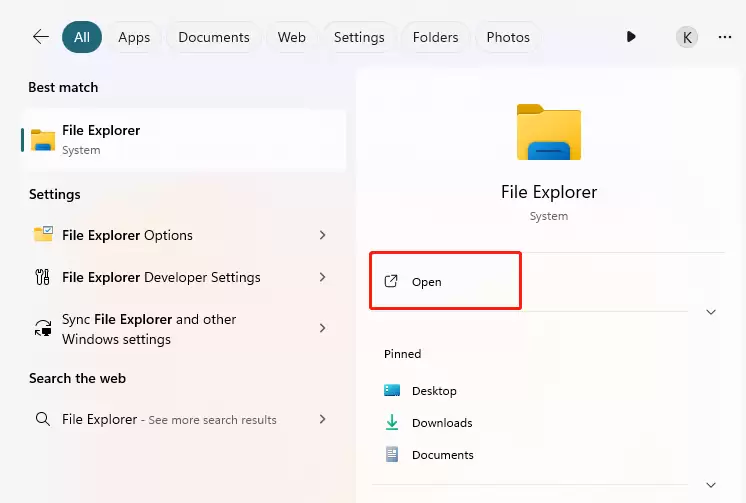Open the K user account avatar
This screenshot has width=746, height=503.
click(687, 37)
